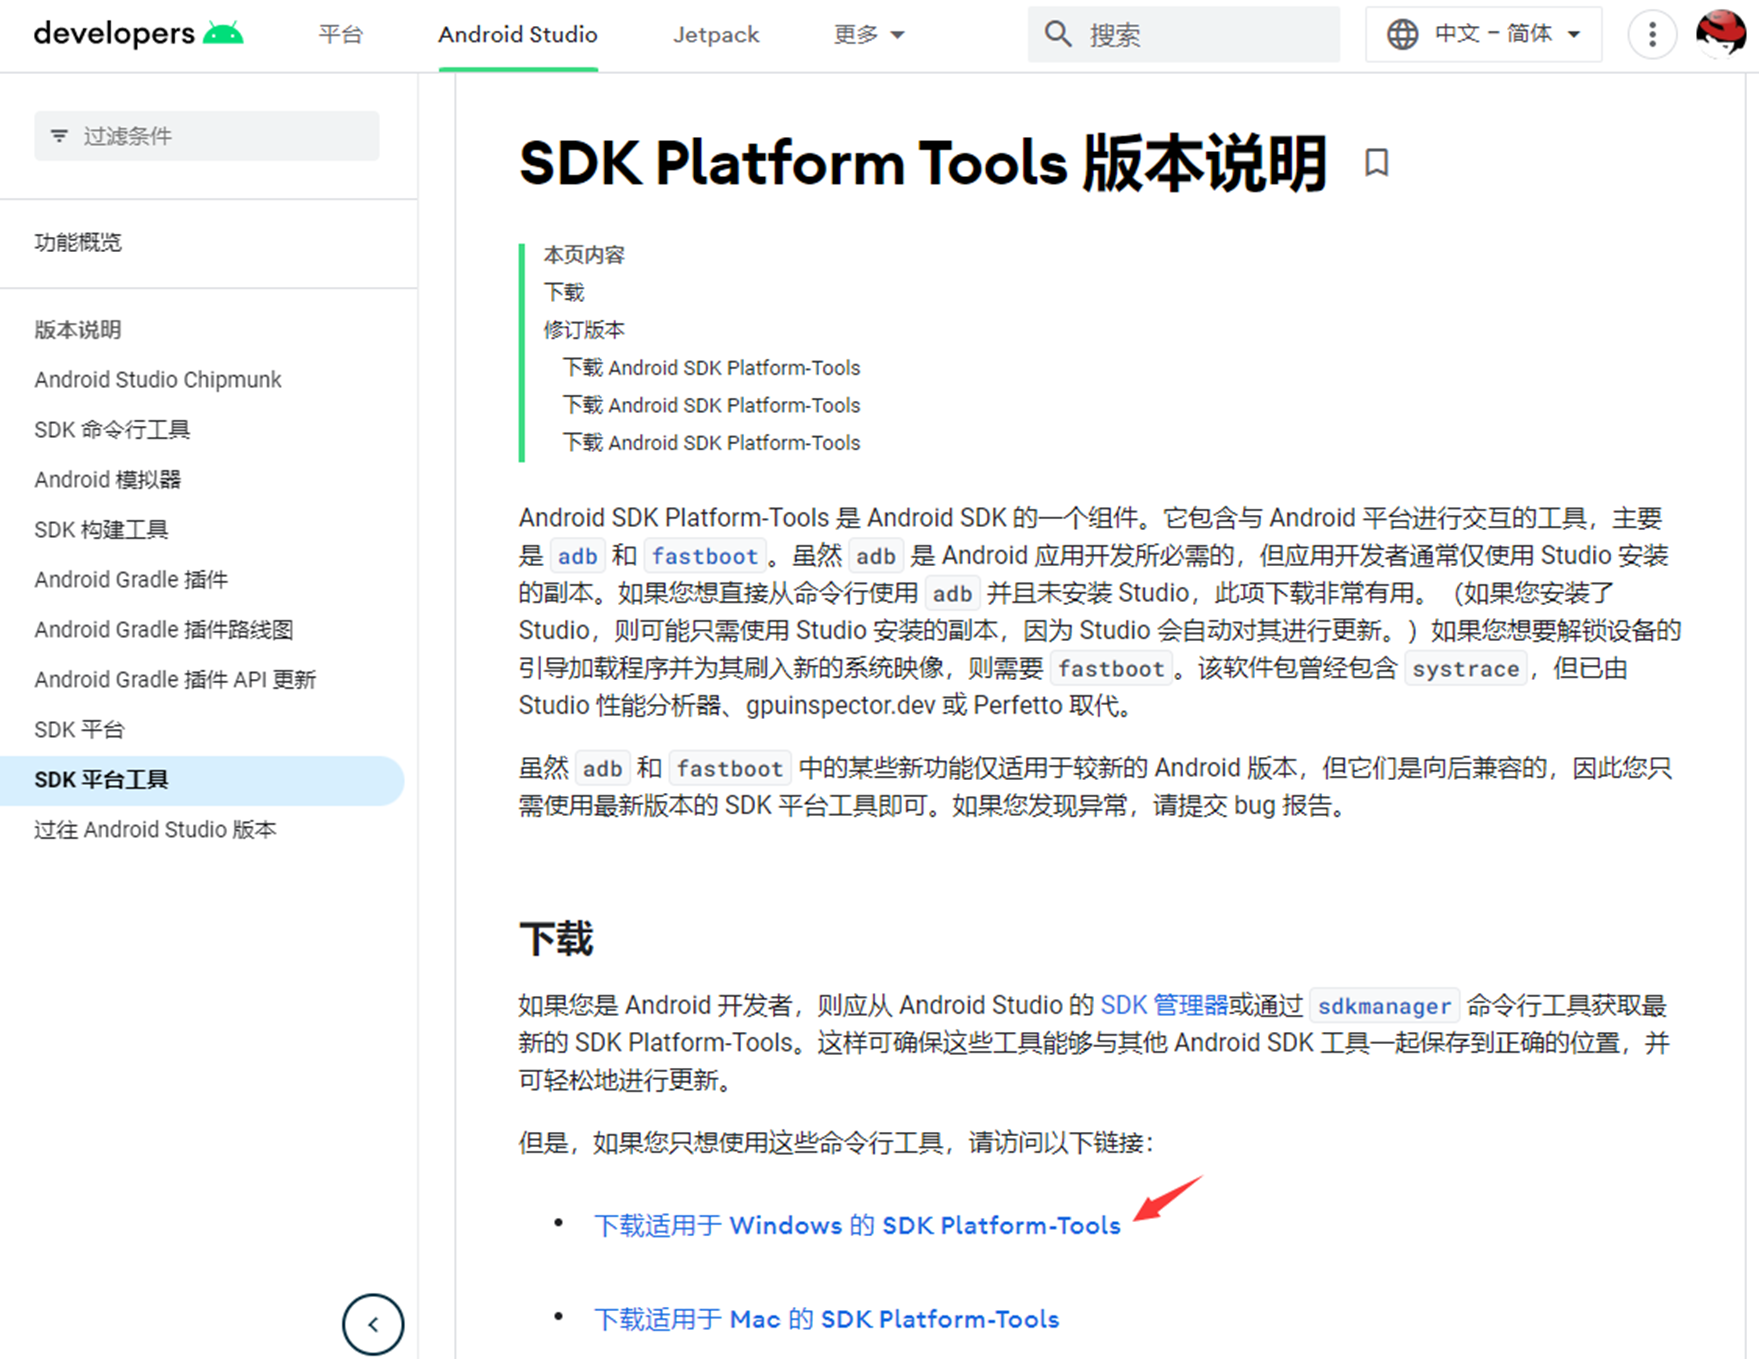Screen dimensions: 1759x1359
Task: Click the first adb code link
Action: (x=577, y=556)
